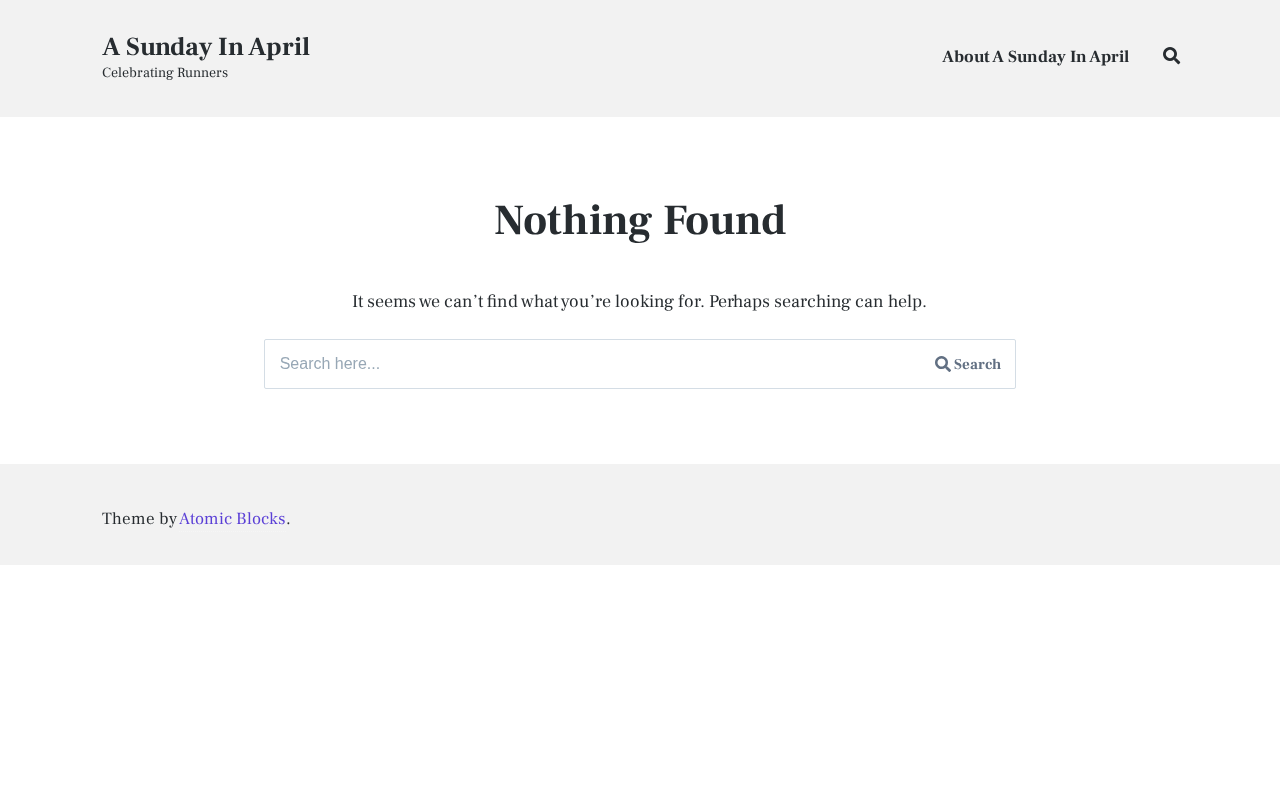Click the "Celebrating Runners" tagline
1280x800 pixels.
[x=165, y=73]
